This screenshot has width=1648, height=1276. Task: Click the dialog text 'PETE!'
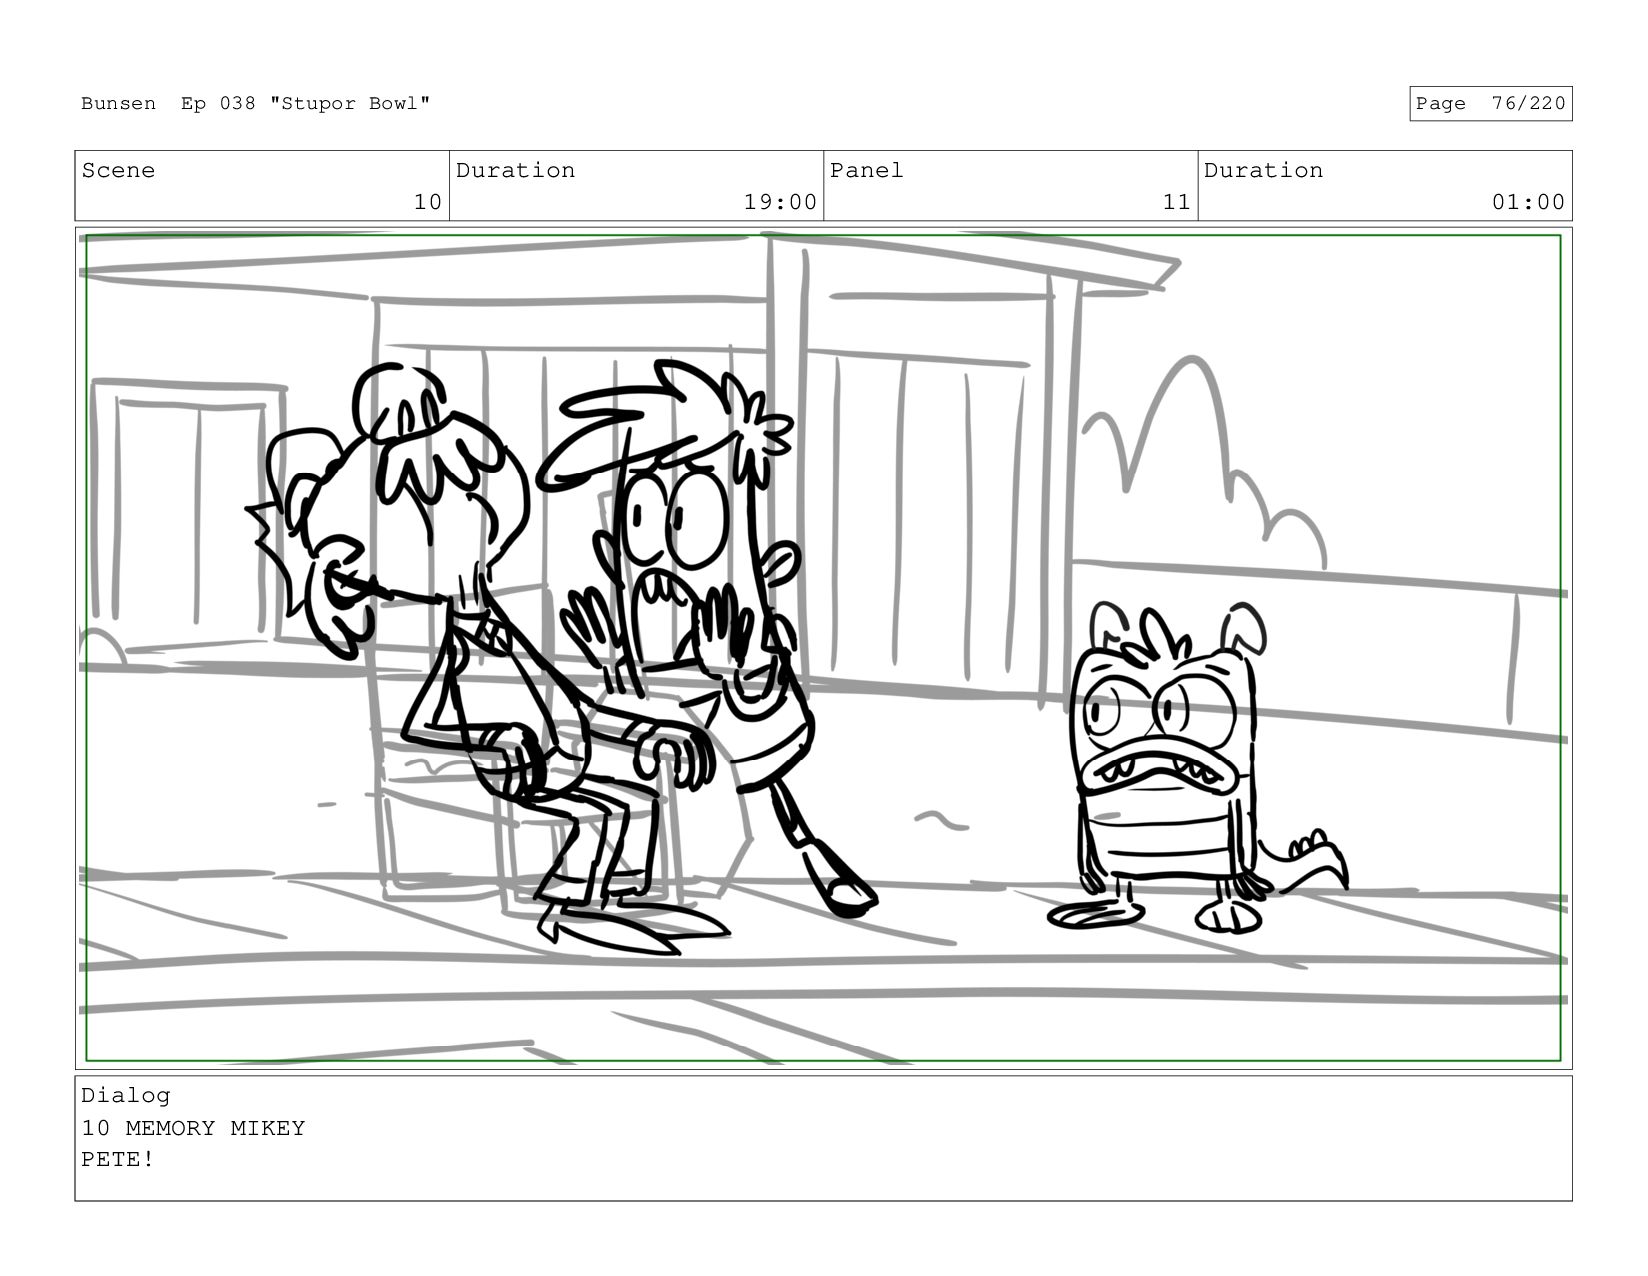pyautogui.click(x=118, y=1160)
